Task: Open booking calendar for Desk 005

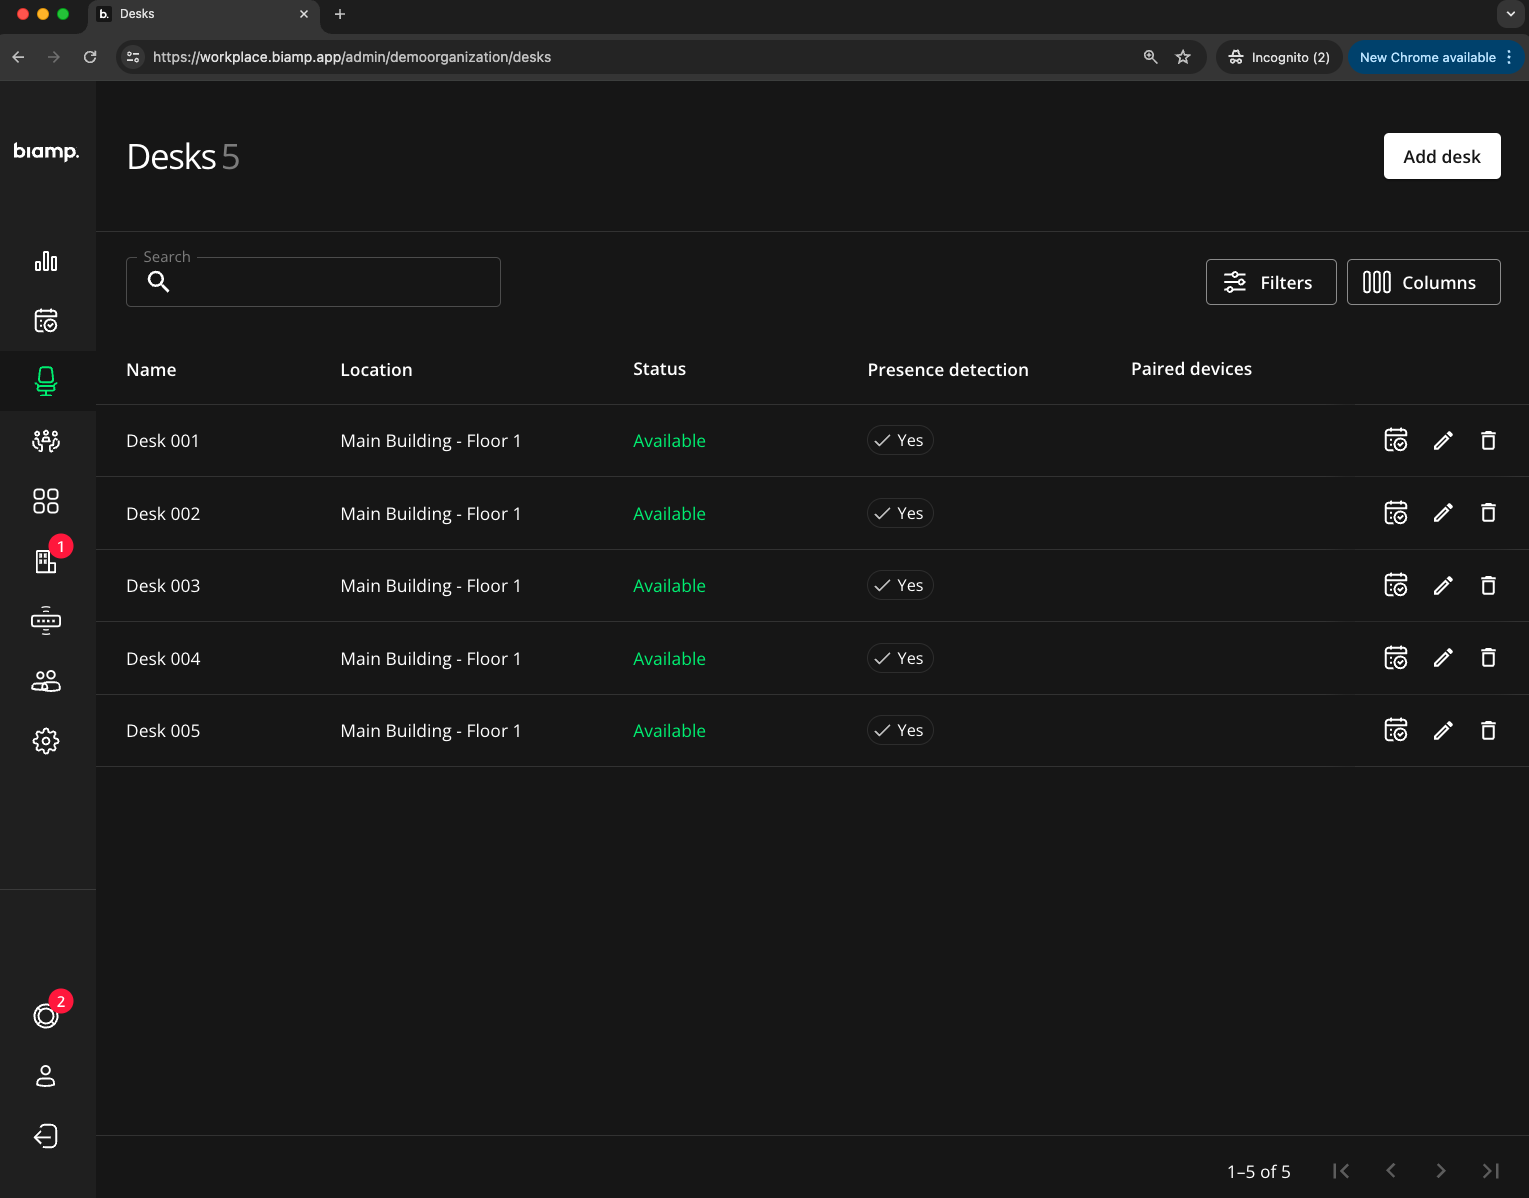Action: click(x=1396, y=730)
